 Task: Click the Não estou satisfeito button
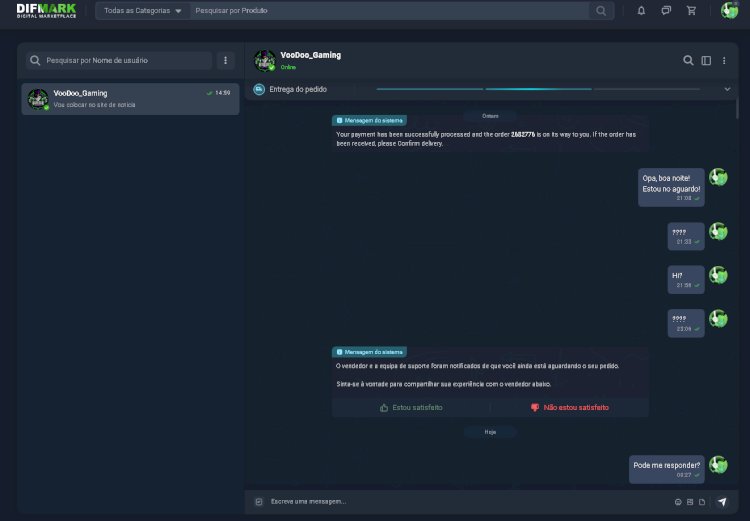(569, 407)
